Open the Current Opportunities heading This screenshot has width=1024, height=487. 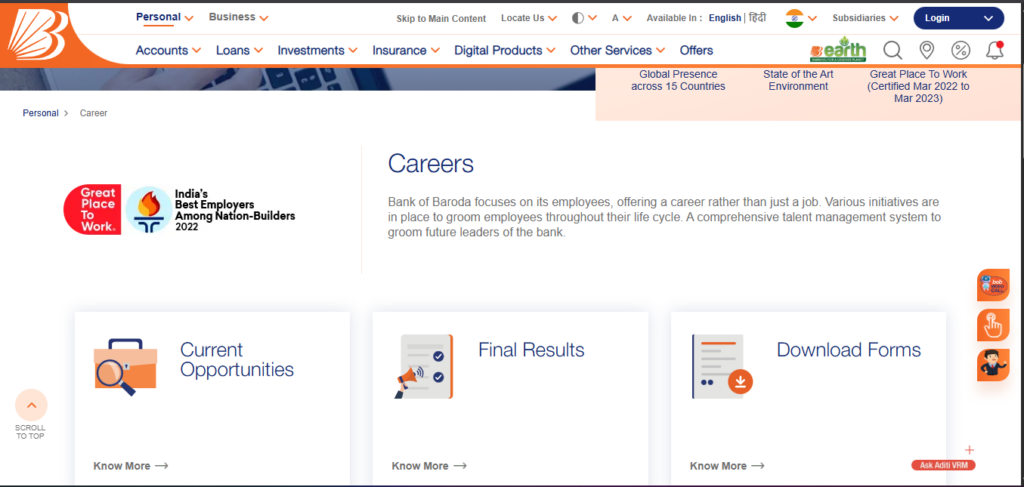pyautogui.click(x=237, y=360)
